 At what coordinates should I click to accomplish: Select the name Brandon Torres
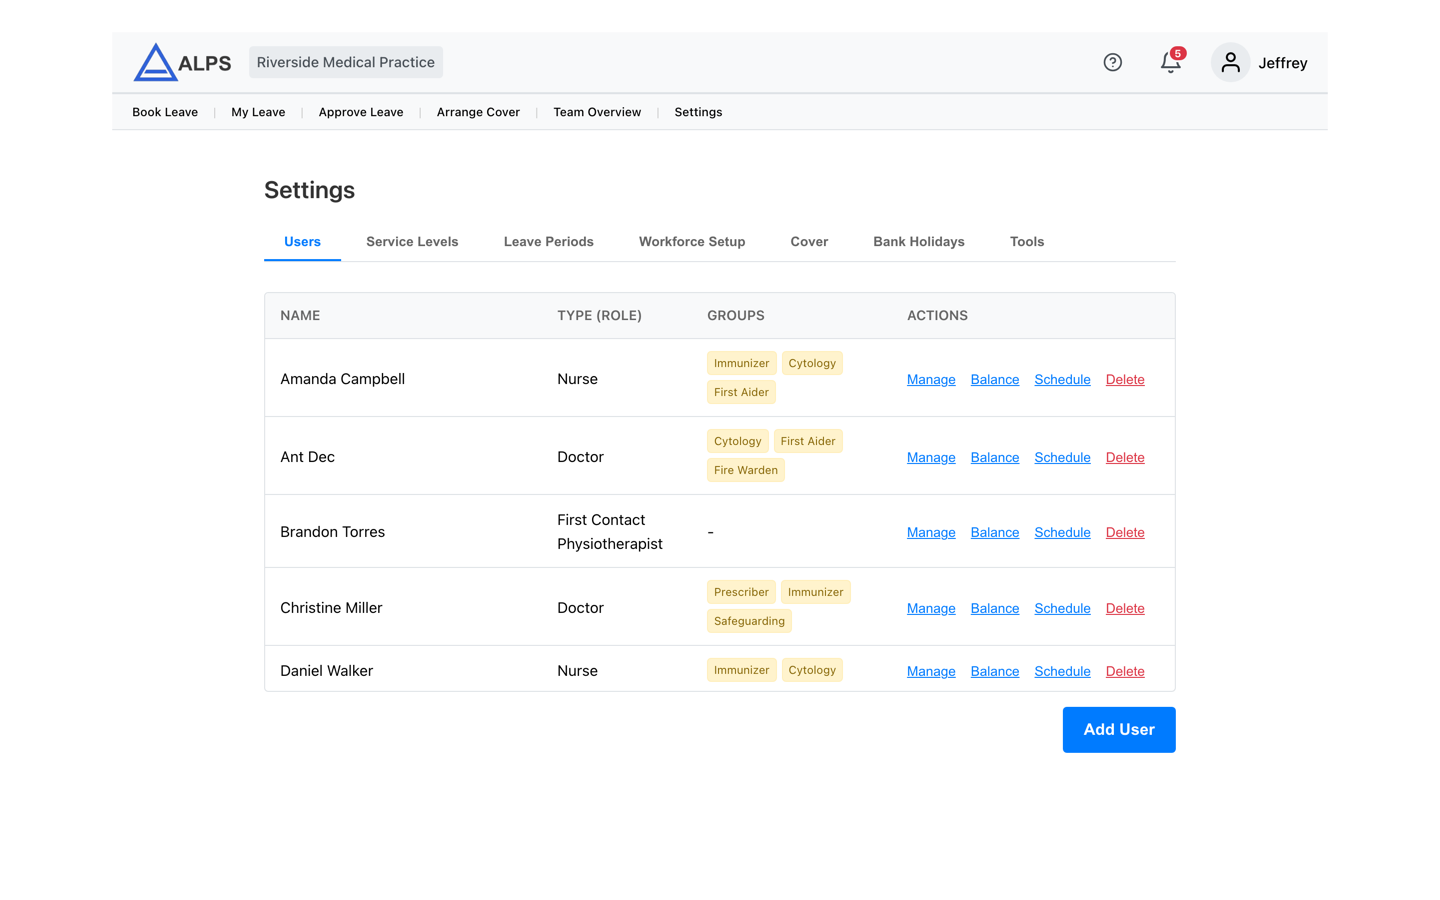point(332,532)
